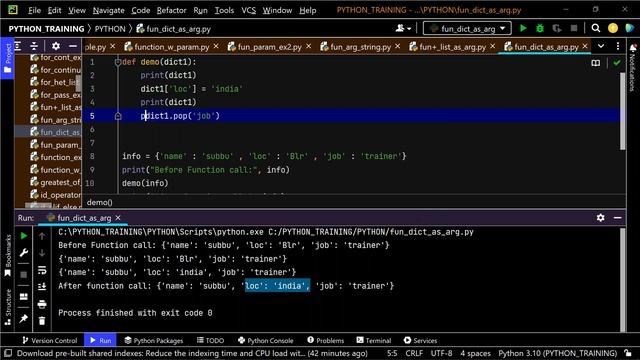Image resolution: width=640 pixels, height=360 pixels.
Task: Fold the demo function at line 1
Action: [118, 62]
